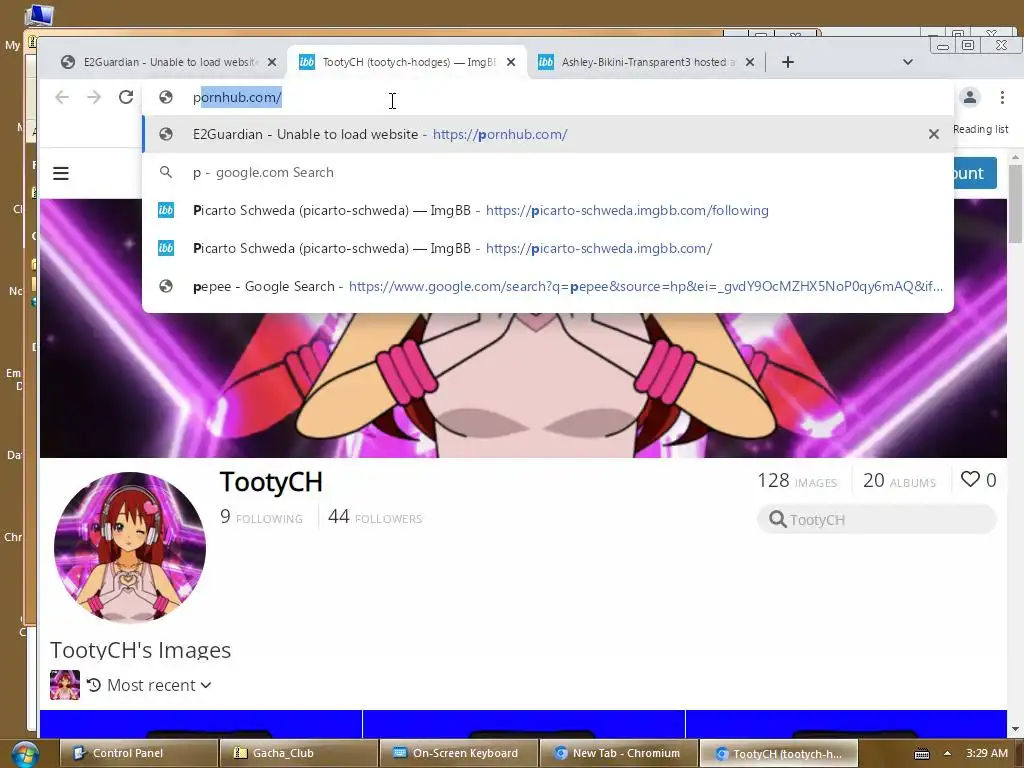
Task: Click the browser back arrow
Action: pyautogui.click(x=62, y=97)
